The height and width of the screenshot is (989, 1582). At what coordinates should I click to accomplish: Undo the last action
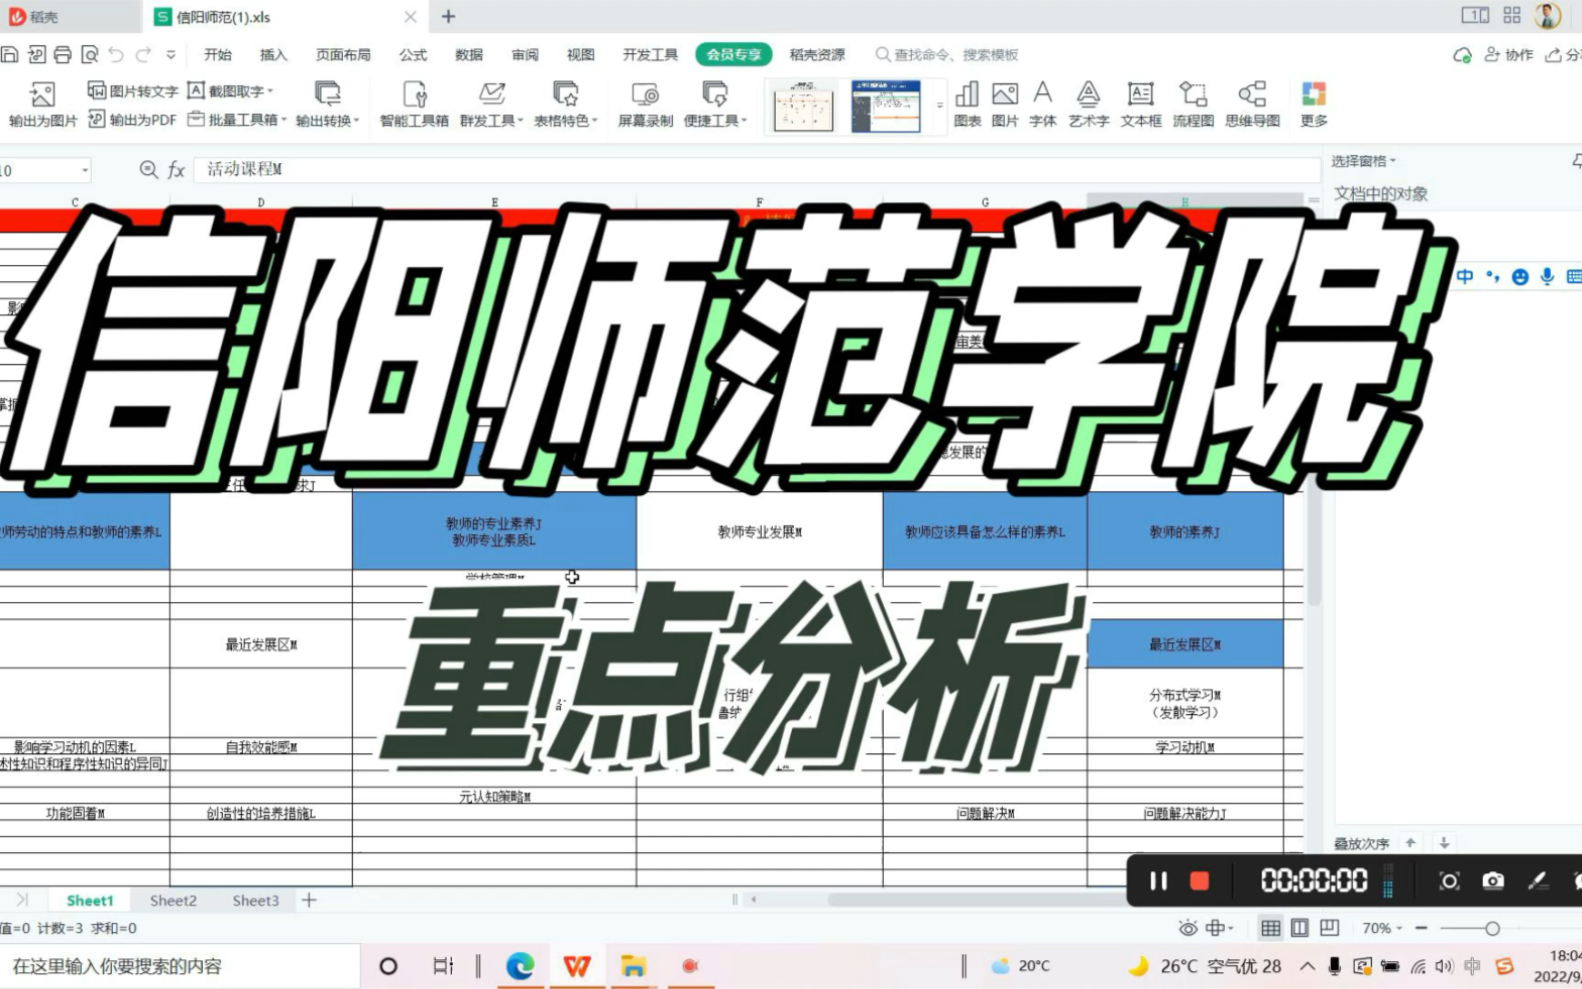(116, 54)
